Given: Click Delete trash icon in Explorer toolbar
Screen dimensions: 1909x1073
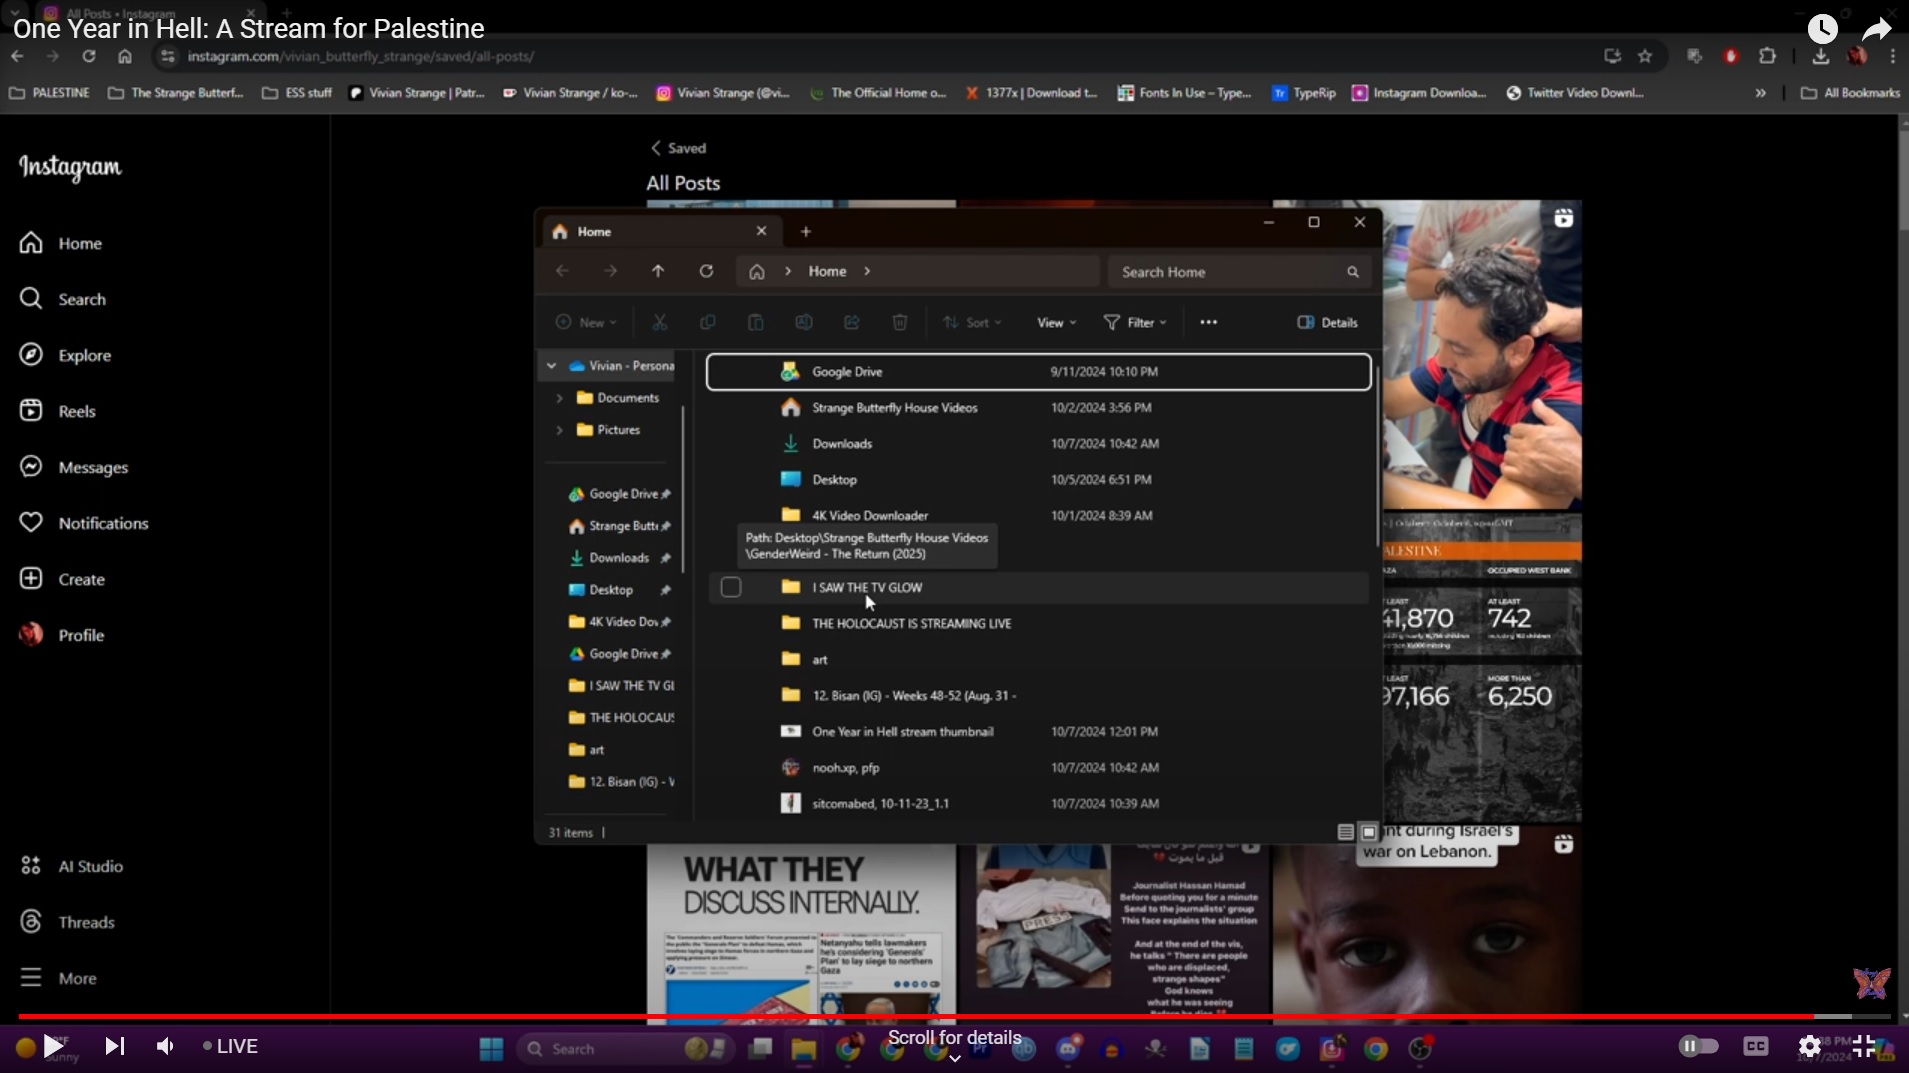Looking at the screenshot, I should click(900, 322).
